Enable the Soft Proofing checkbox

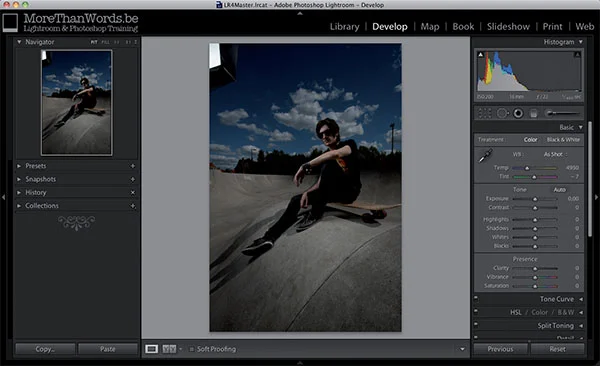tap(192, 349)
